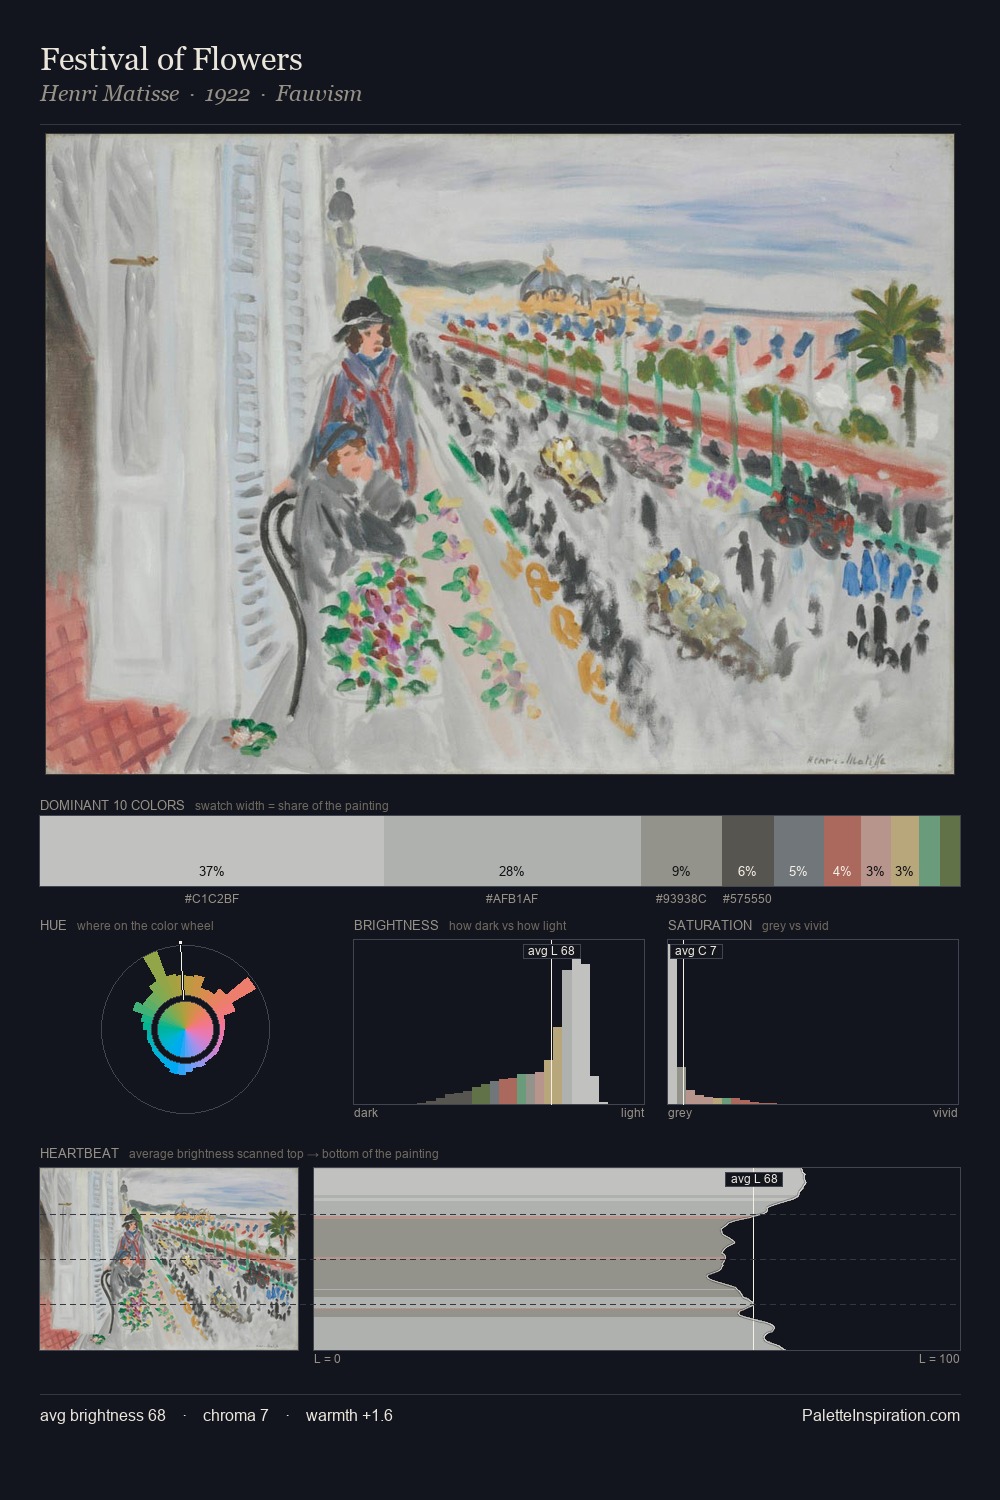This screenshot has width=1000, height=1500.
Task: Click the heartbeat brightness profile chart
Action: point(637,1259)
